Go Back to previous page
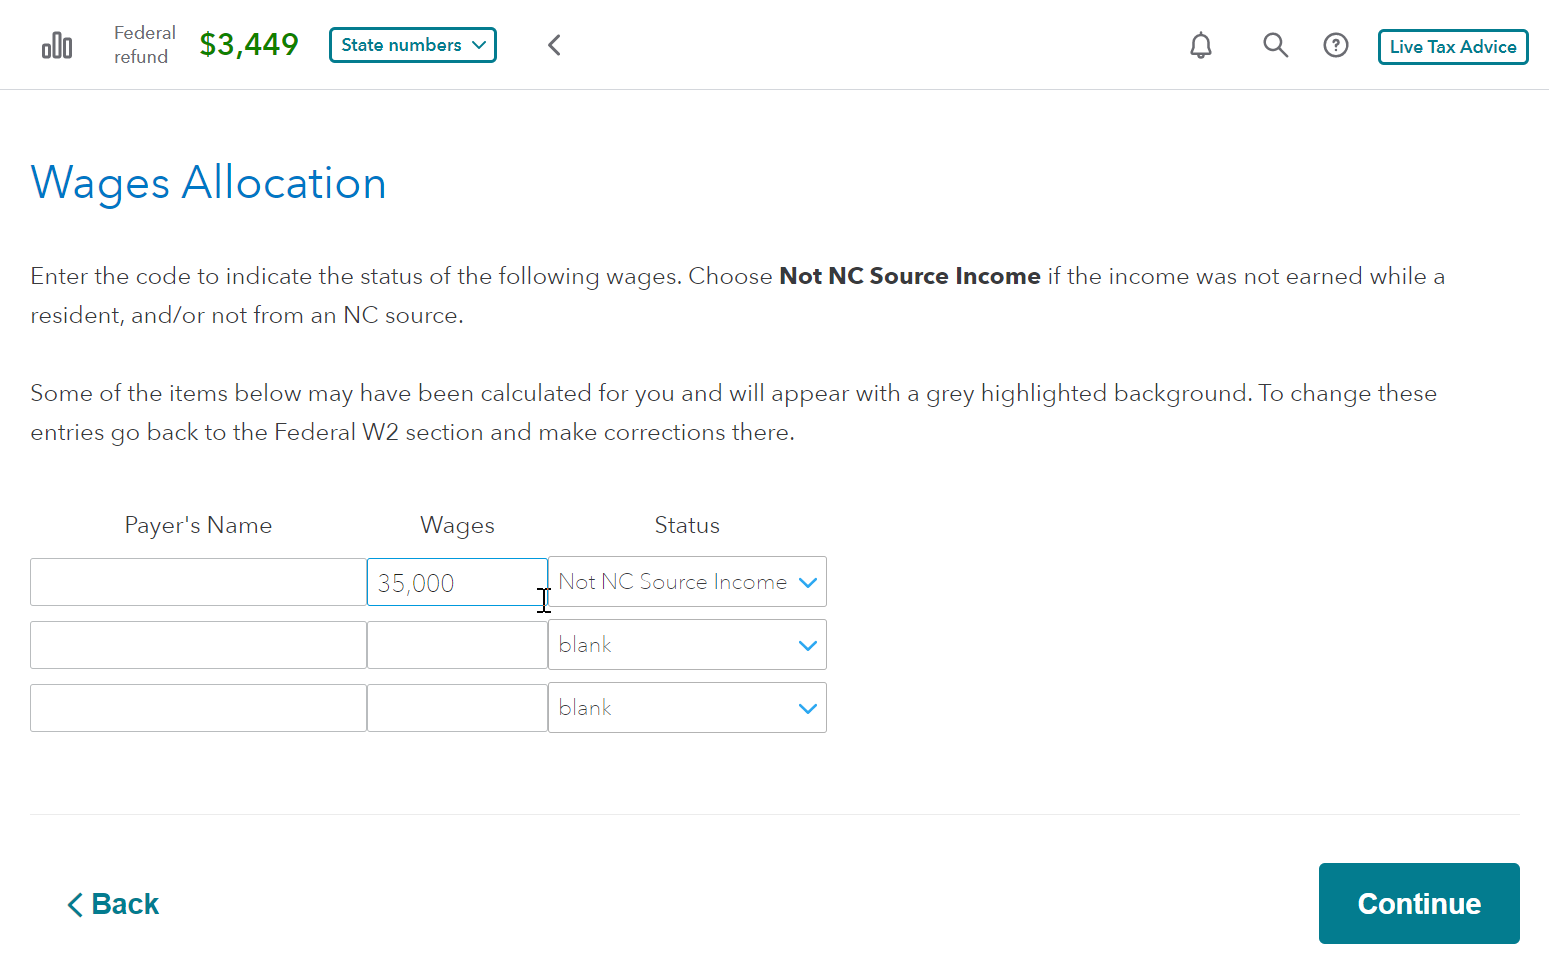 pyautogui.click(x=113, y=904)
